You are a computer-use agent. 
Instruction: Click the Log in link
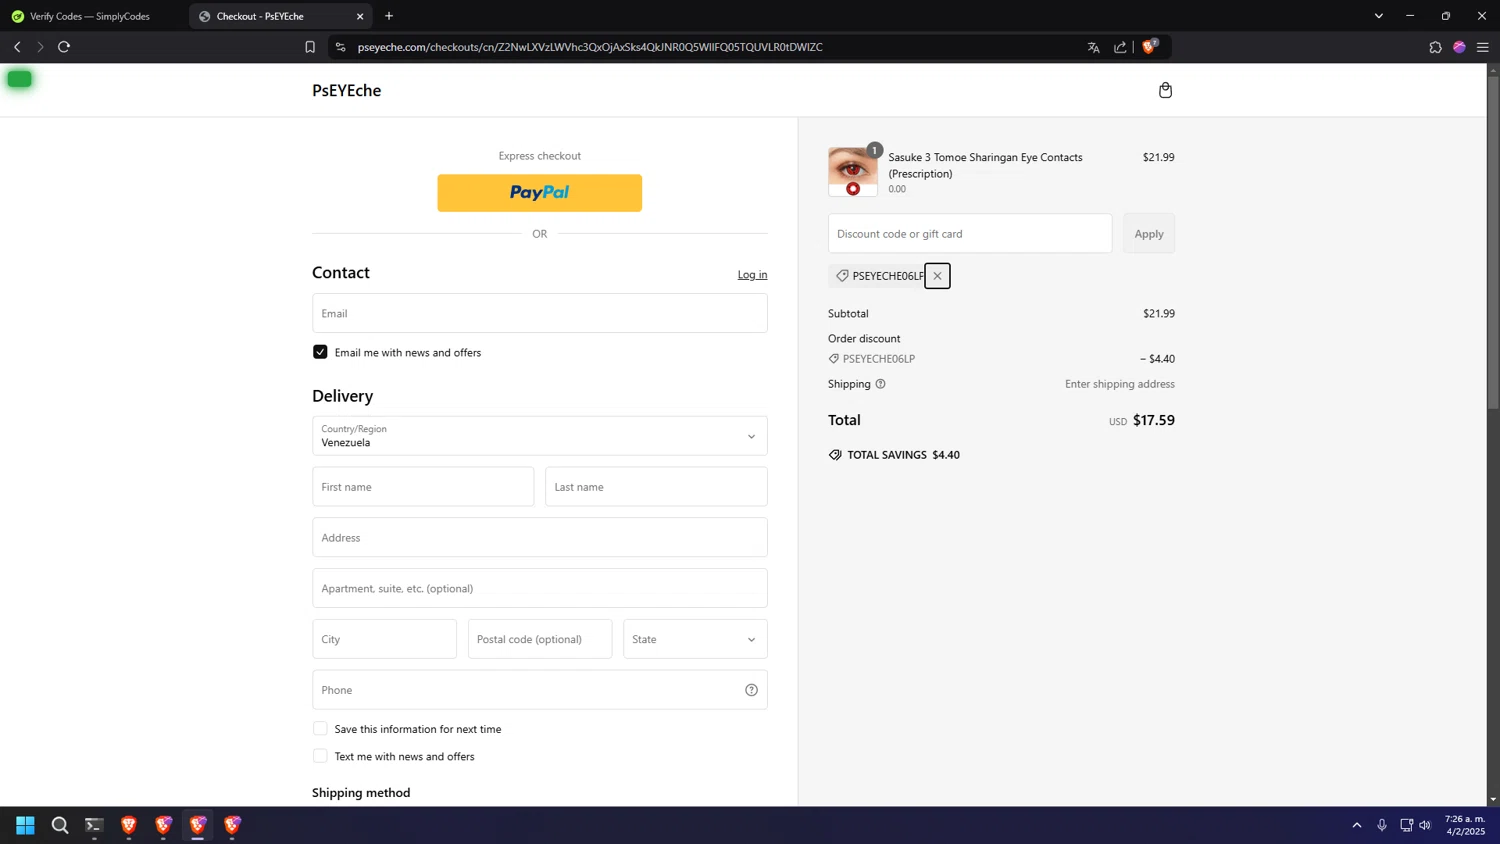pyautogui.click(x=752, y=275)
